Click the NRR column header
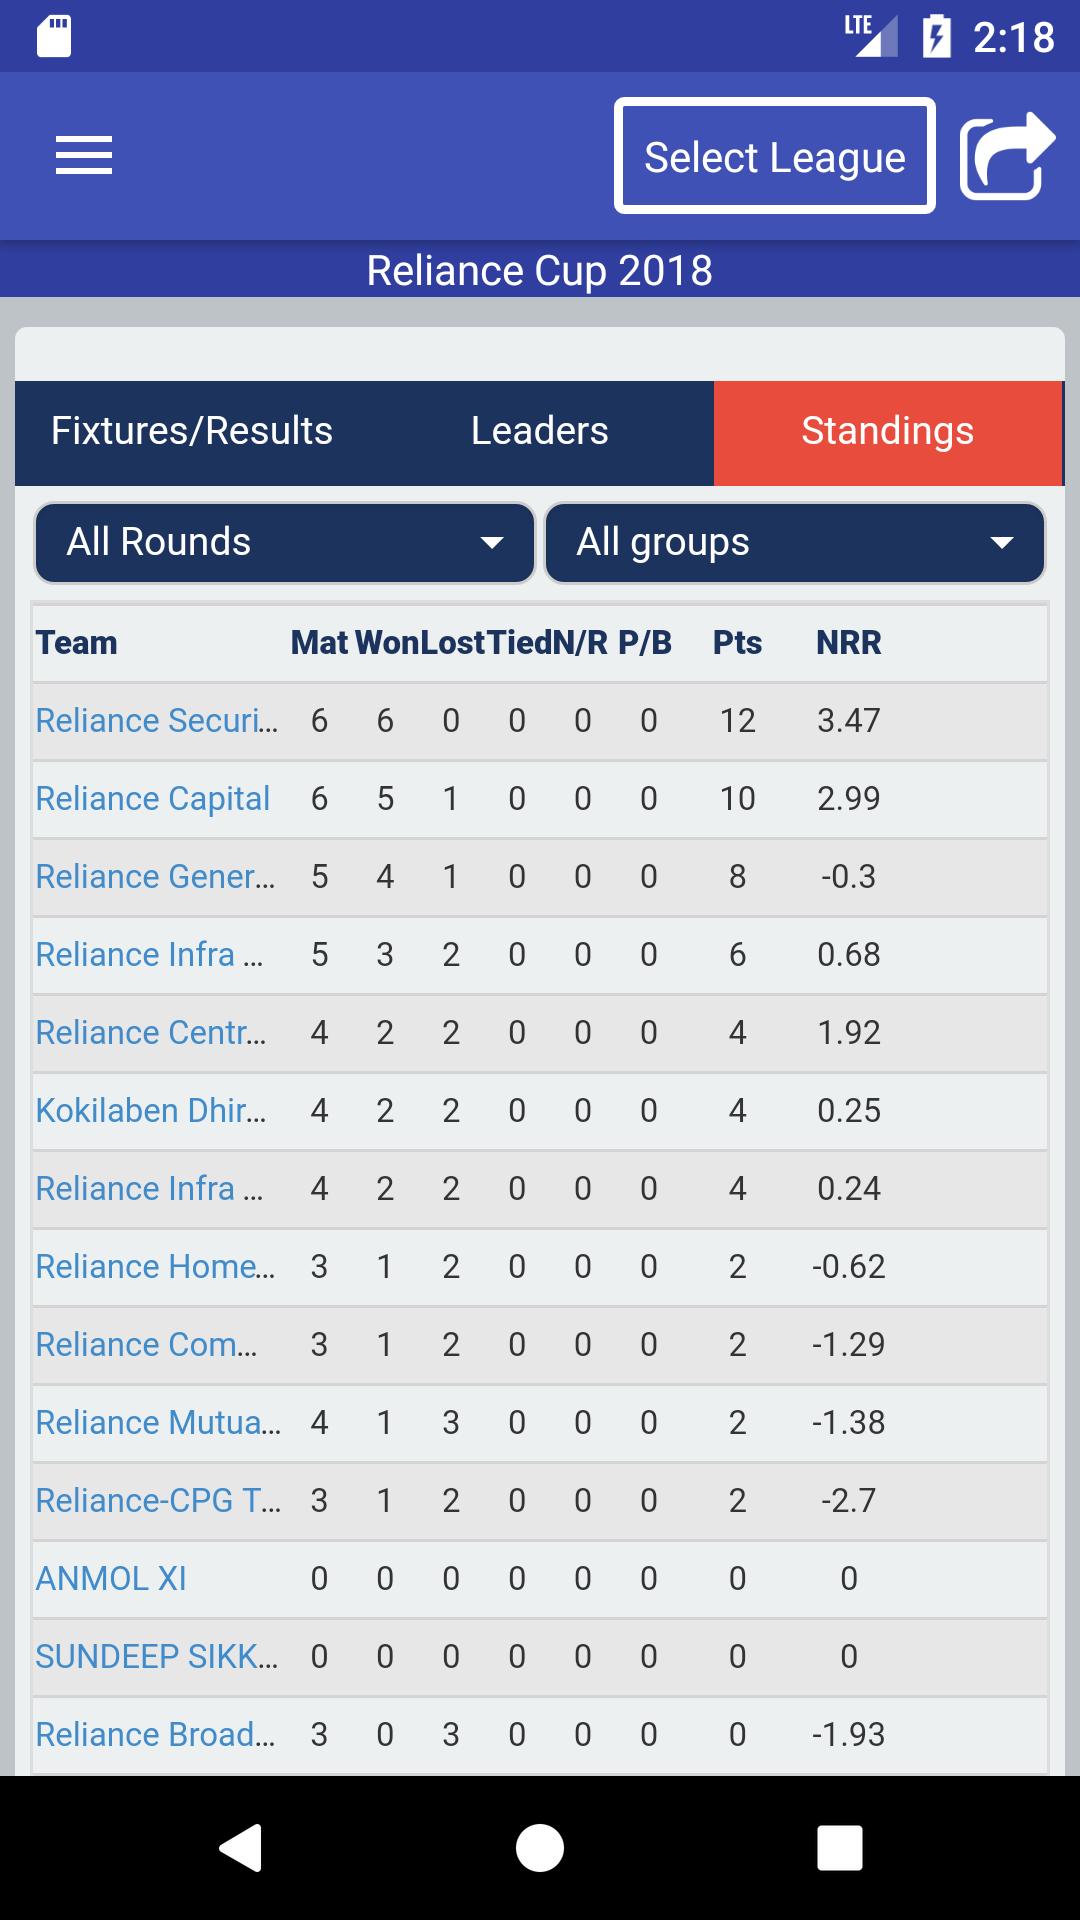 point(849,643)
